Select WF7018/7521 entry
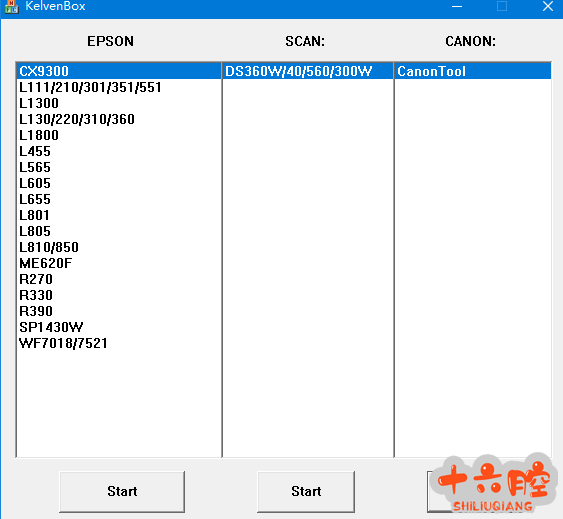Viewport: 563px width, 519px height. pyautogui.click(x=119, y=343)
